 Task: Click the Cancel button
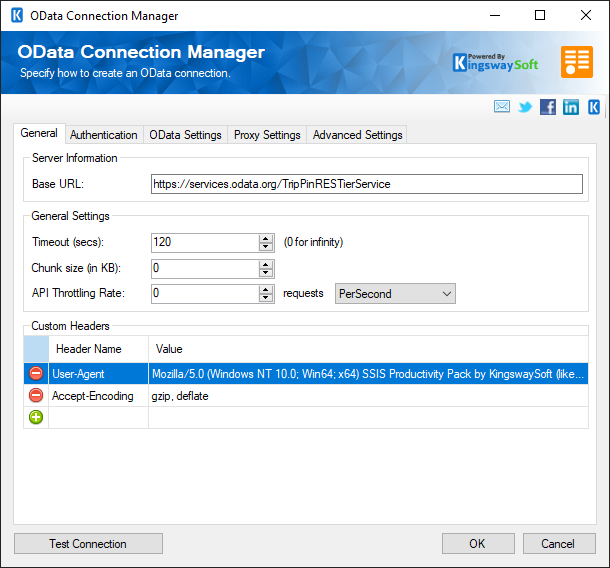click(x=559, y=543)
